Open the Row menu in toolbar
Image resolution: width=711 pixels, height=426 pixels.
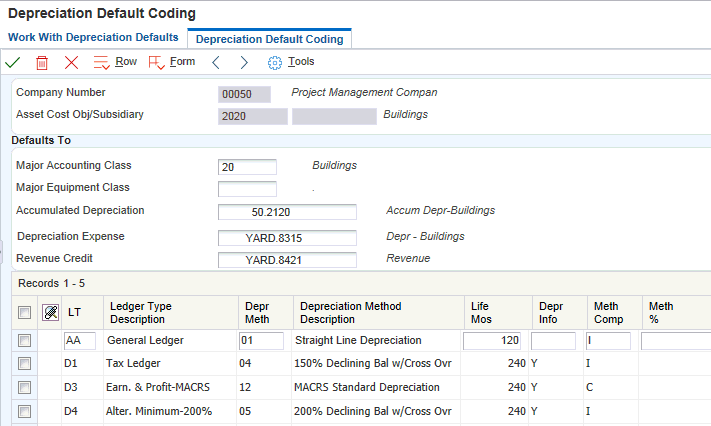point(115,62)
